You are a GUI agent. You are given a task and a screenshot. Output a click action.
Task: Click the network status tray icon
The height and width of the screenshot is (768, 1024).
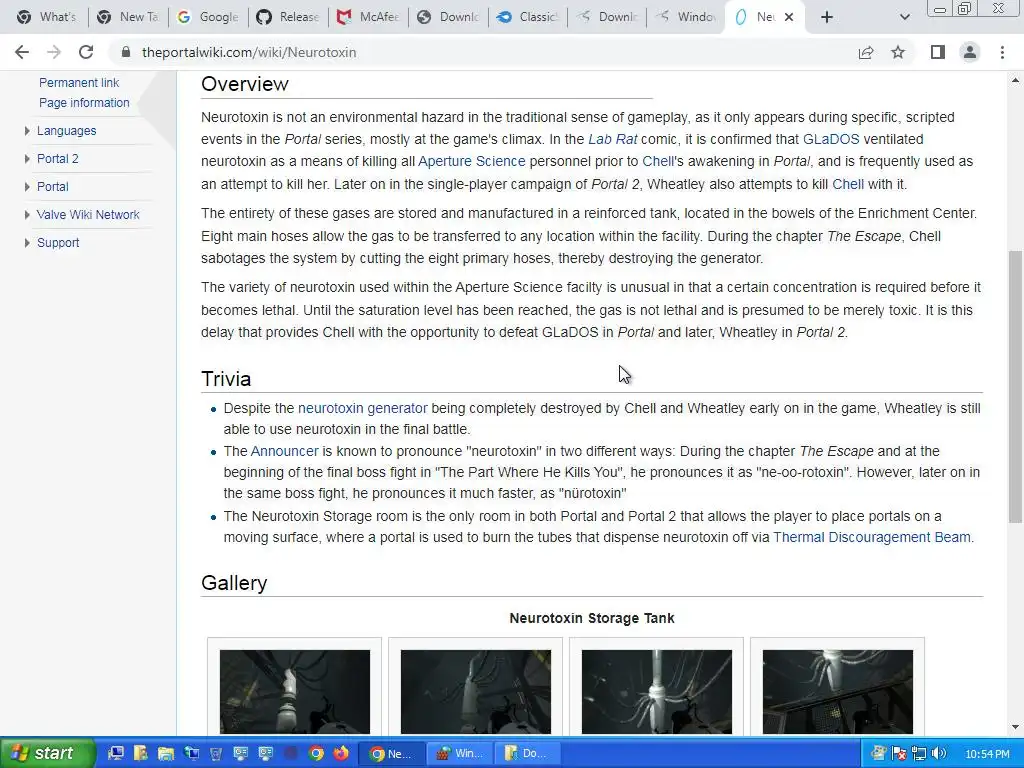pos(919,753)
